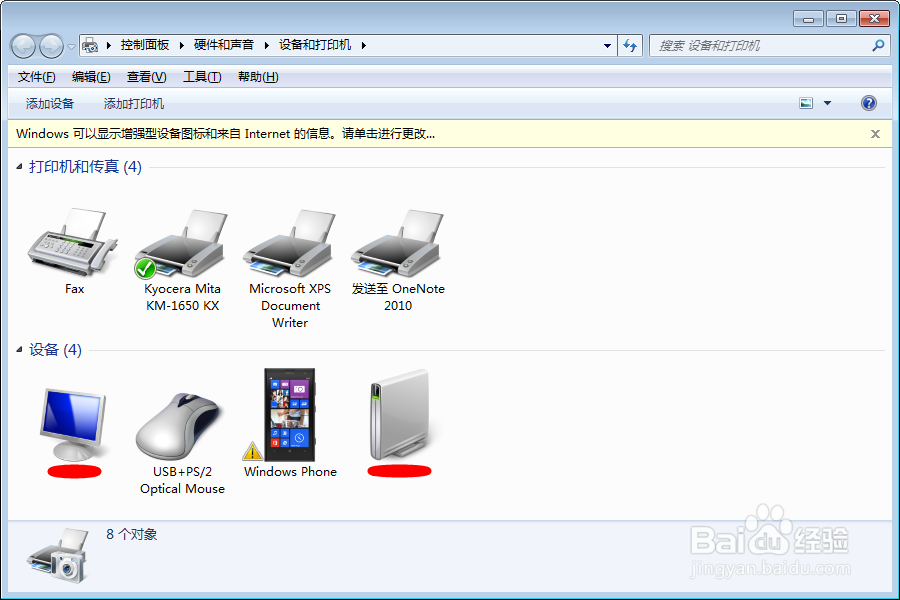Click the 8 个对象 status text
Image resolution: width=900 pixels, height=600 pixels.
tap(131, 535)
